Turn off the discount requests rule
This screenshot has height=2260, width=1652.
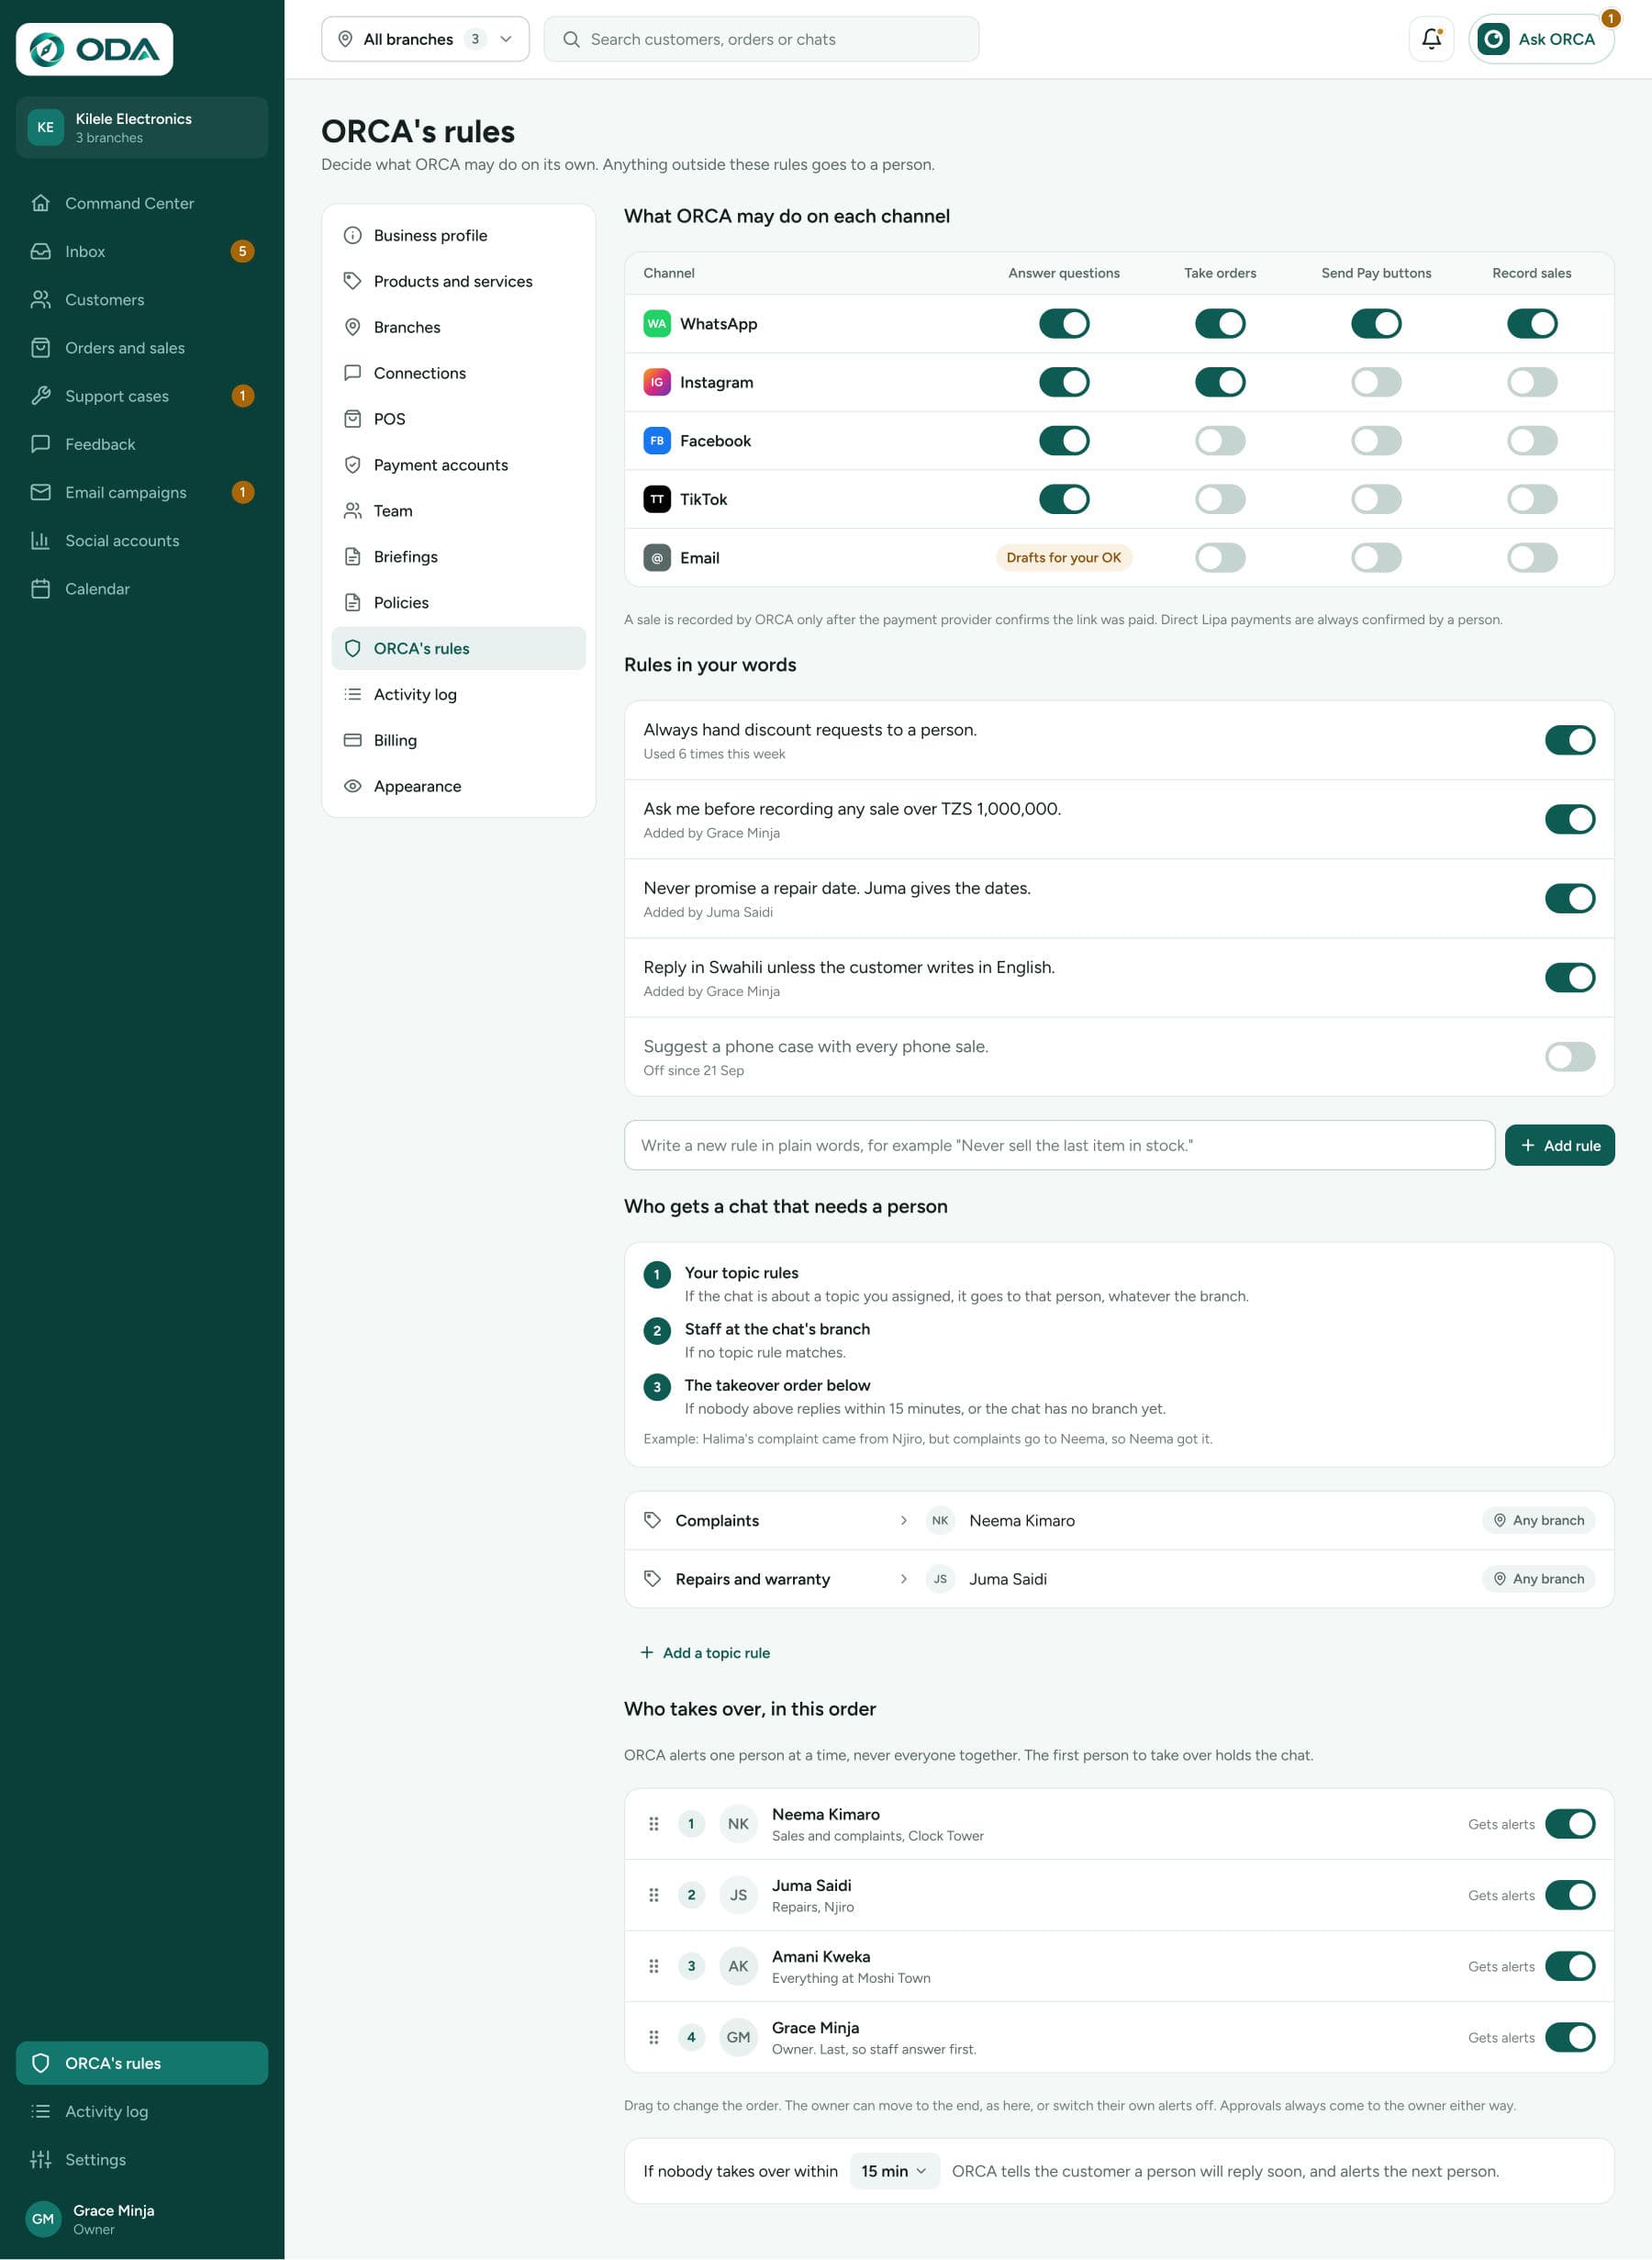pos(1570,740)
